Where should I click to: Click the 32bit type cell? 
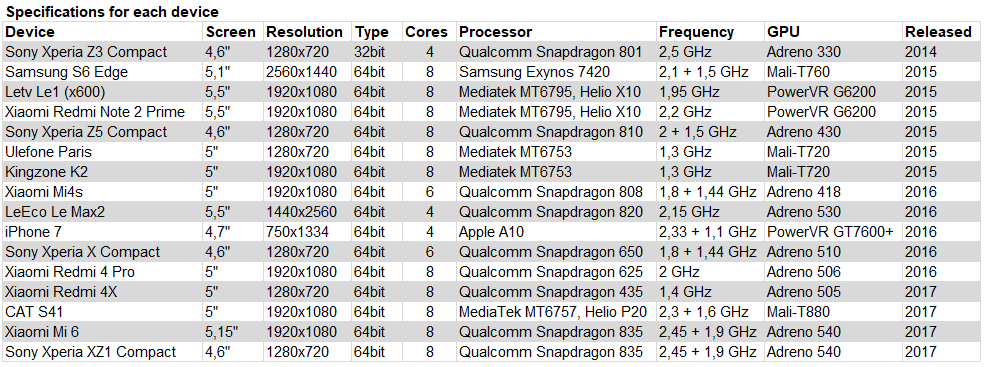[376, 52]
